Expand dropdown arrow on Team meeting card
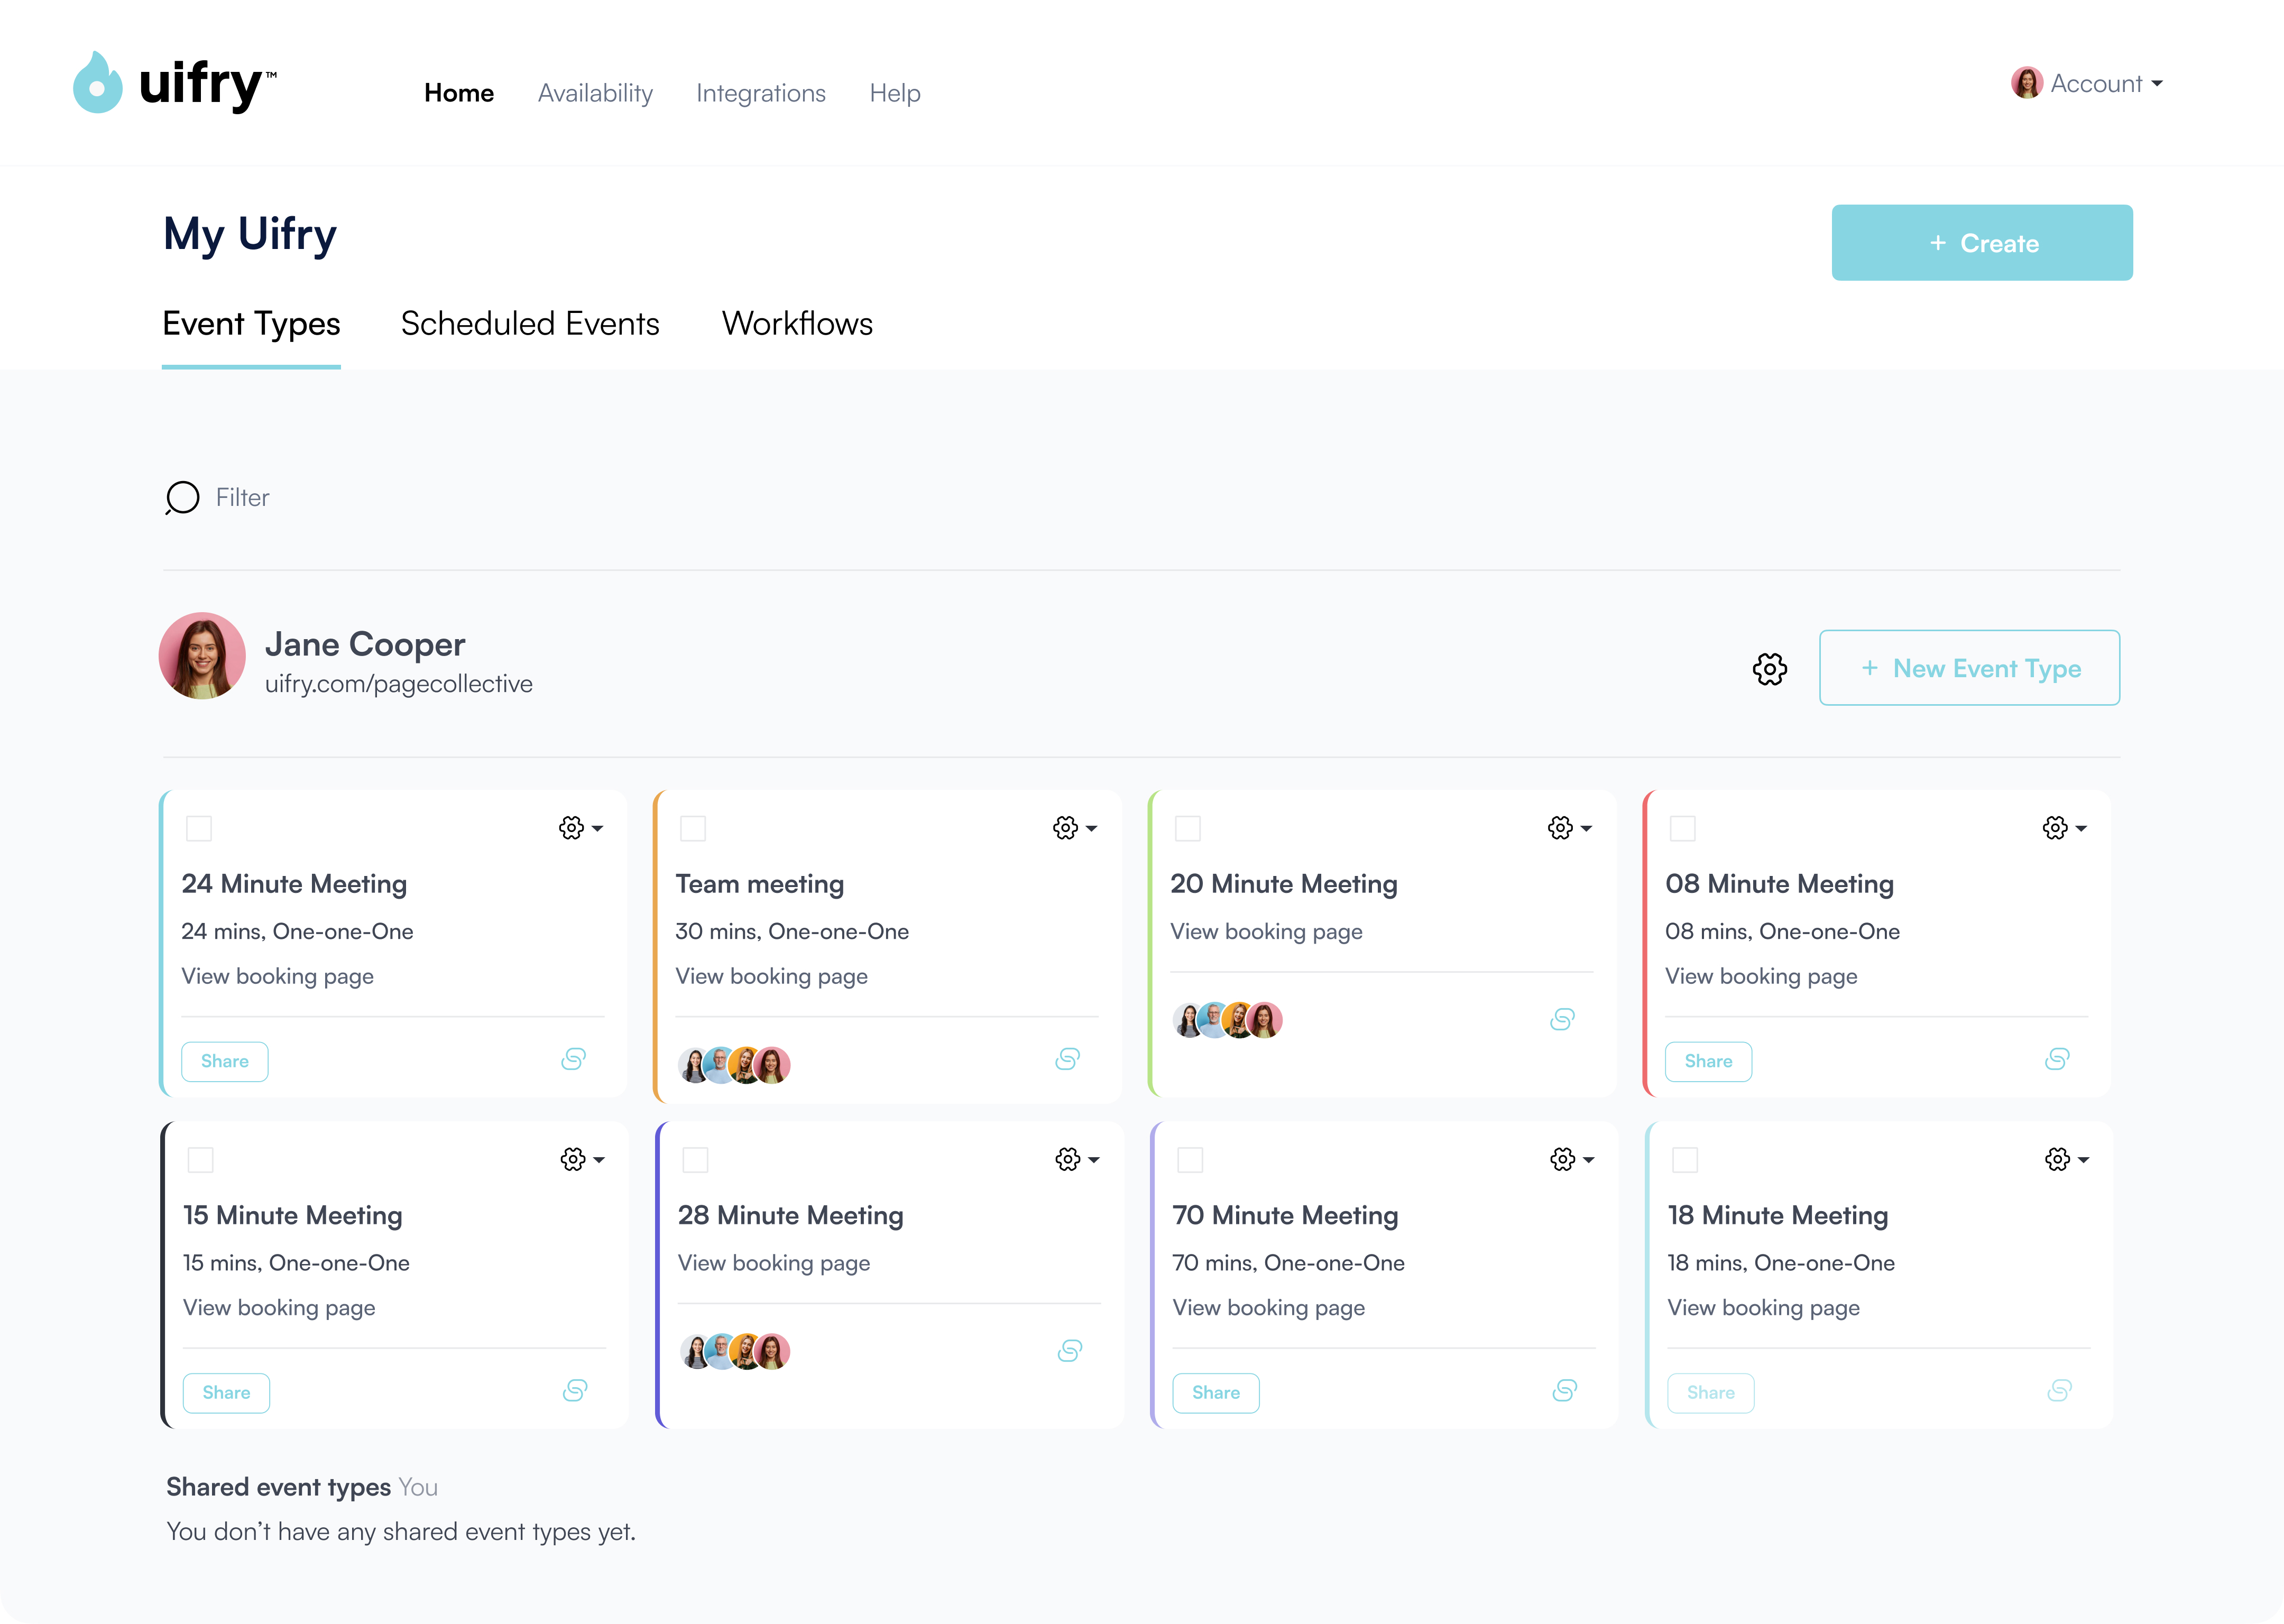Viewport: 2284px width, 1624px height. pos(1091,829)
